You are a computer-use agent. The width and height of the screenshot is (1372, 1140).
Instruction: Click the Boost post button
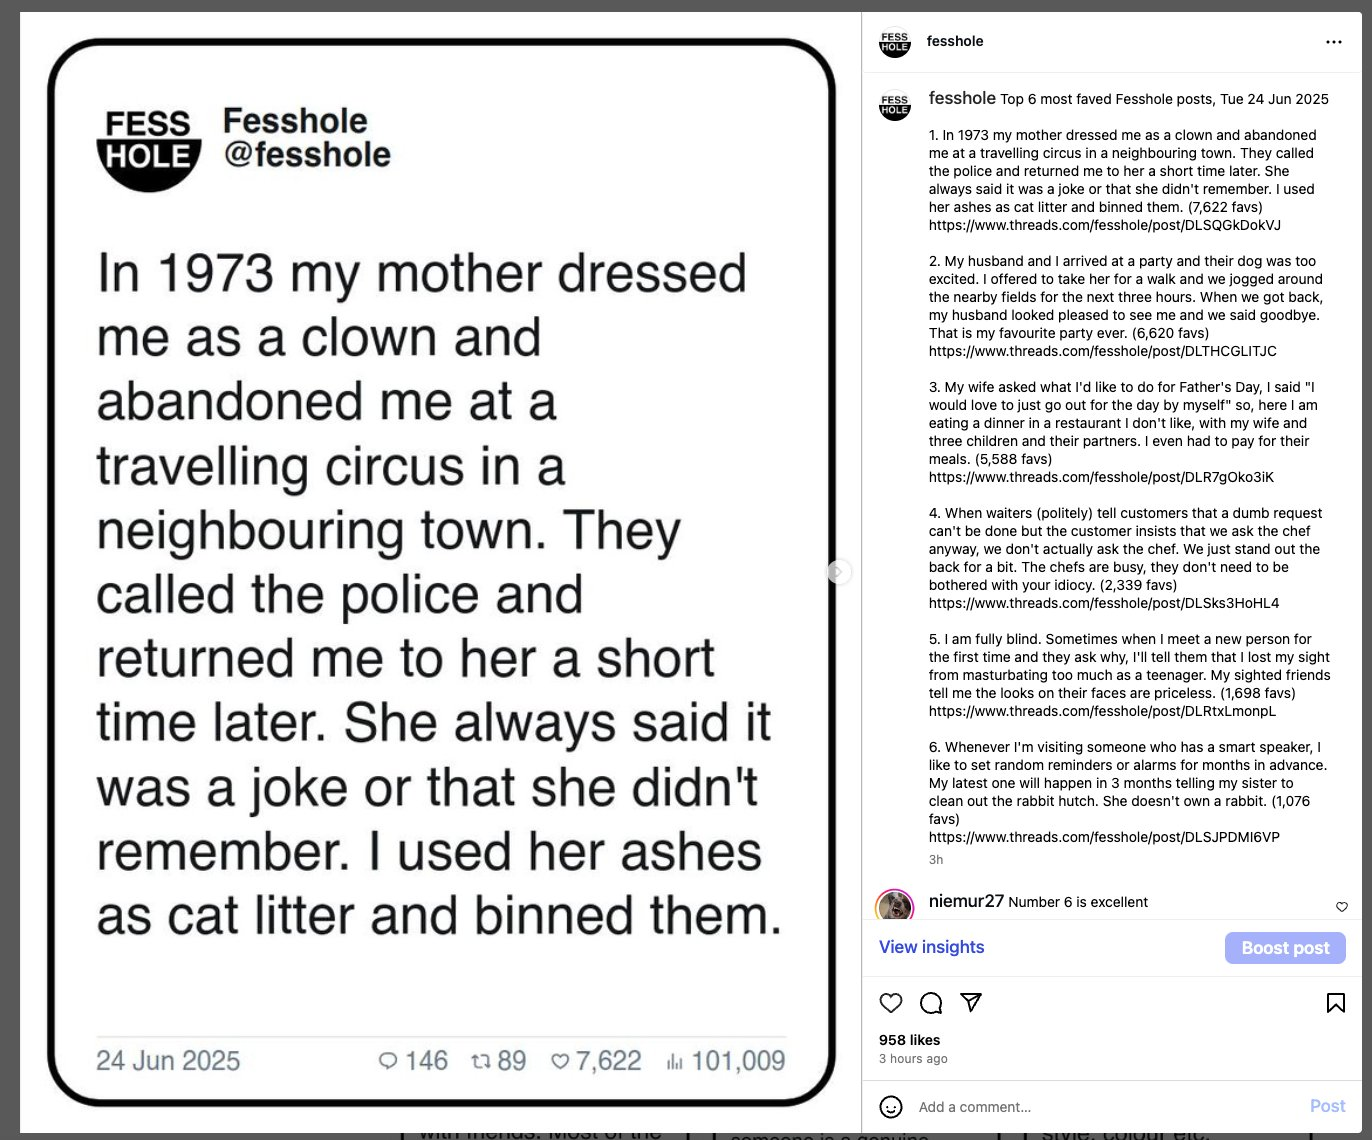(x=1285, y=948)
